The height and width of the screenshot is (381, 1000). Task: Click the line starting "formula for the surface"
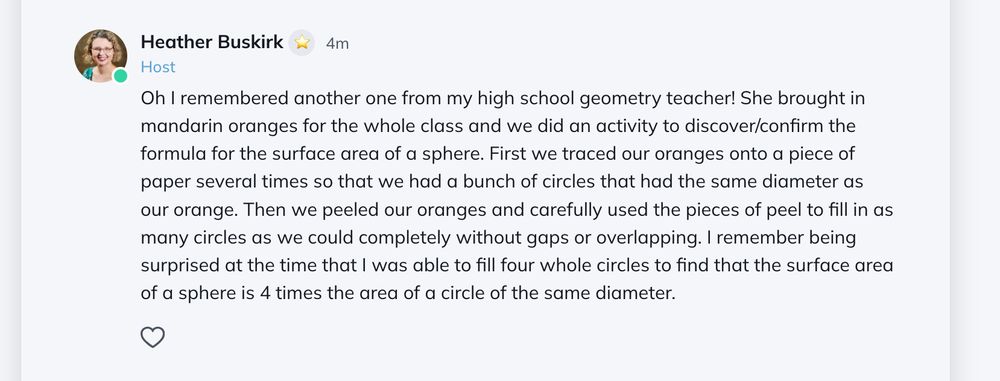pos(497,154)
